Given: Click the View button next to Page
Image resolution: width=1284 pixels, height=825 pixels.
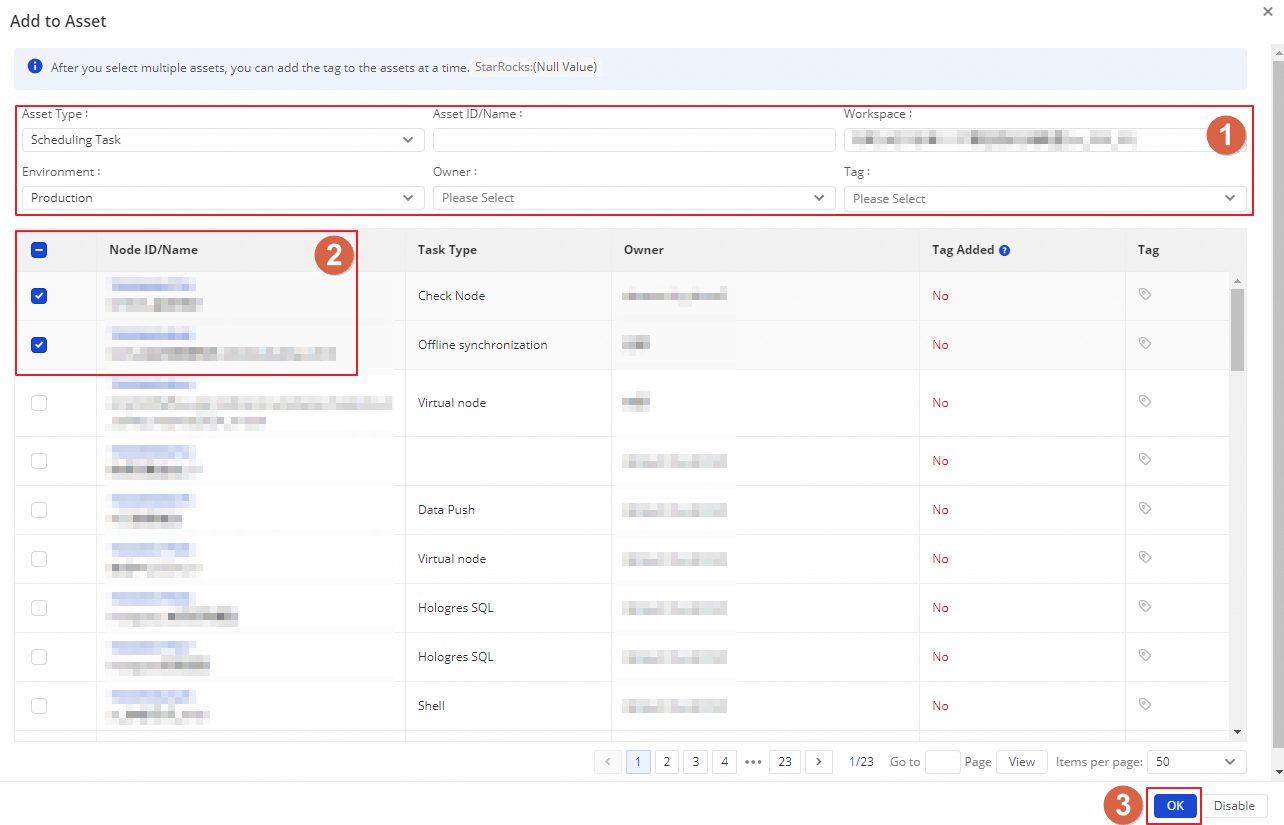Looking at the screenshot, I should pos(1022,762).
